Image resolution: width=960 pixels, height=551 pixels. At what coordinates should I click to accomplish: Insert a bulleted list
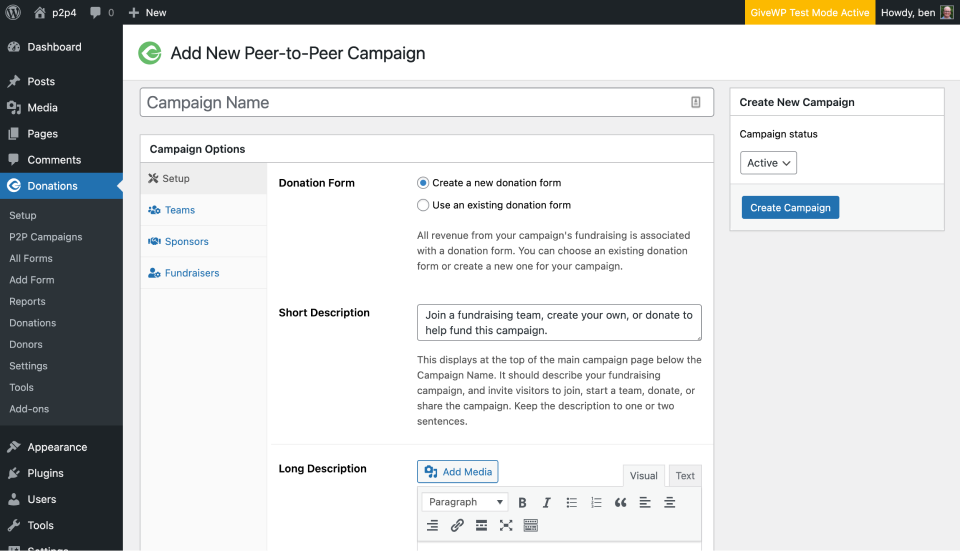click(572, 503)
